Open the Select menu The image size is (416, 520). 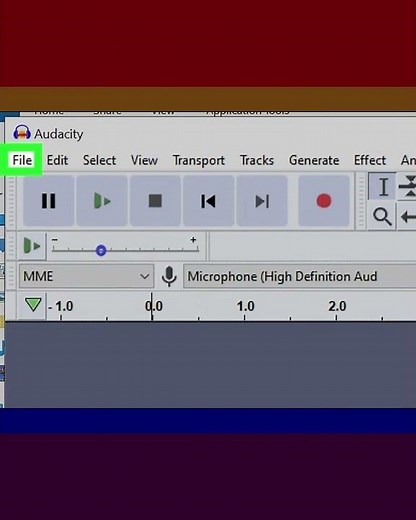click(99, 160)
